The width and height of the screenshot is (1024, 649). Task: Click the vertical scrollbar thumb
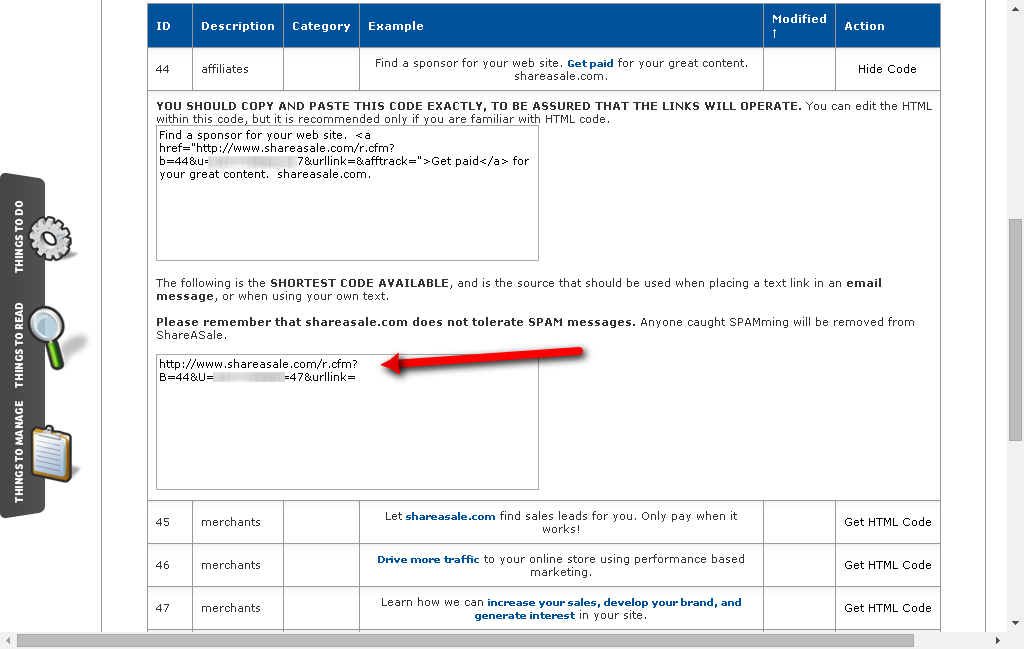click(x=1015, y=330)
